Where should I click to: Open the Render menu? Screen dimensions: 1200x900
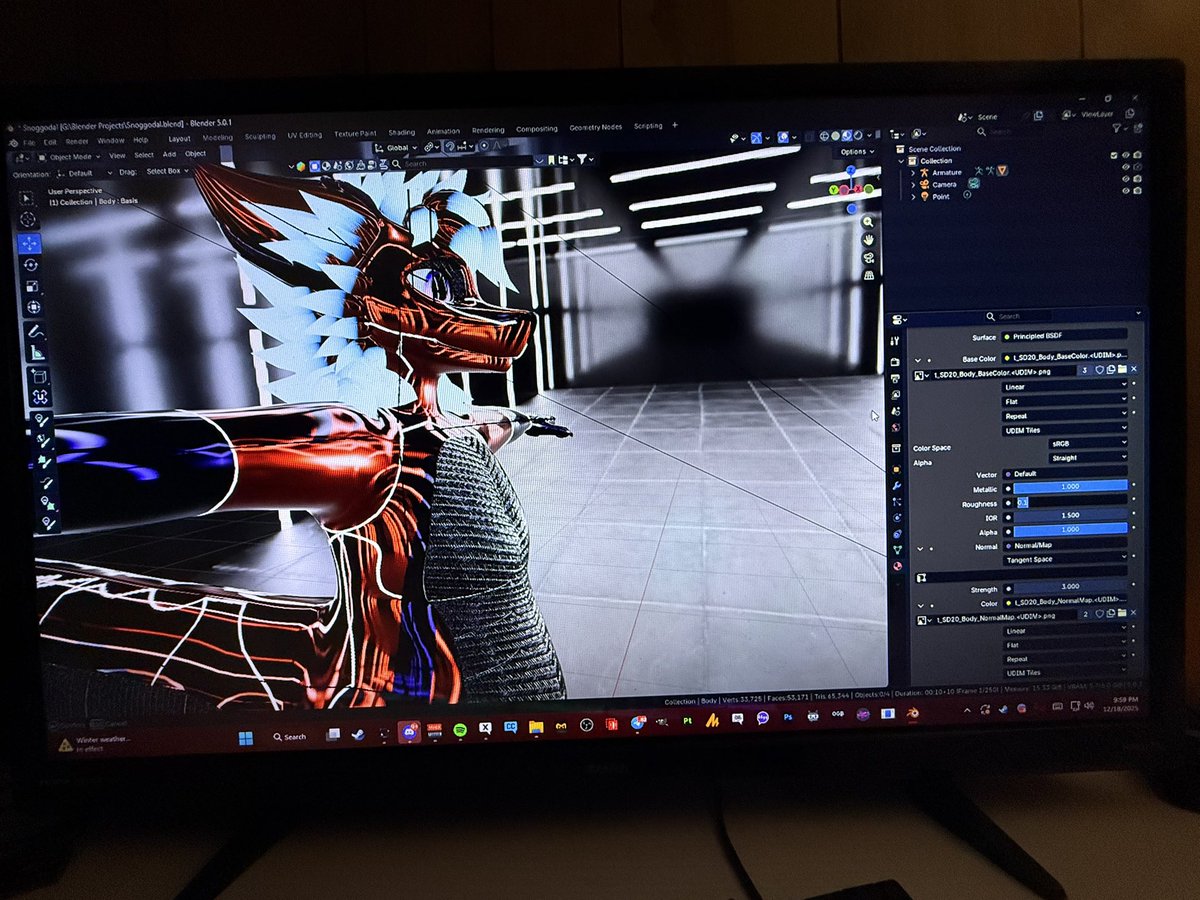pyautogui.click(x=77, y=142)
